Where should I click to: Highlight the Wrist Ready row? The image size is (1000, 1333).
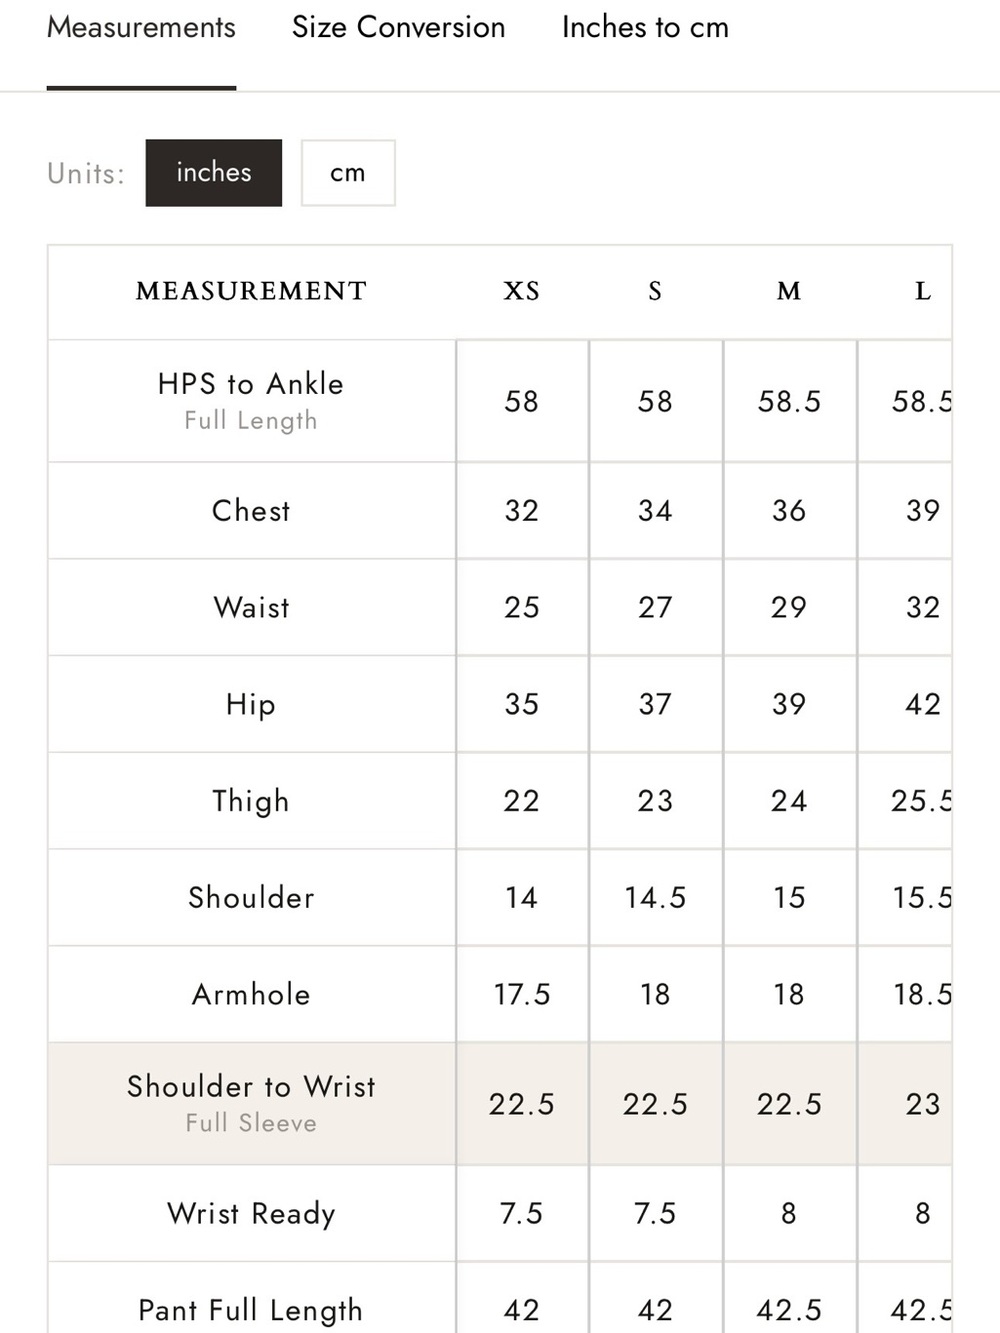500,1213
